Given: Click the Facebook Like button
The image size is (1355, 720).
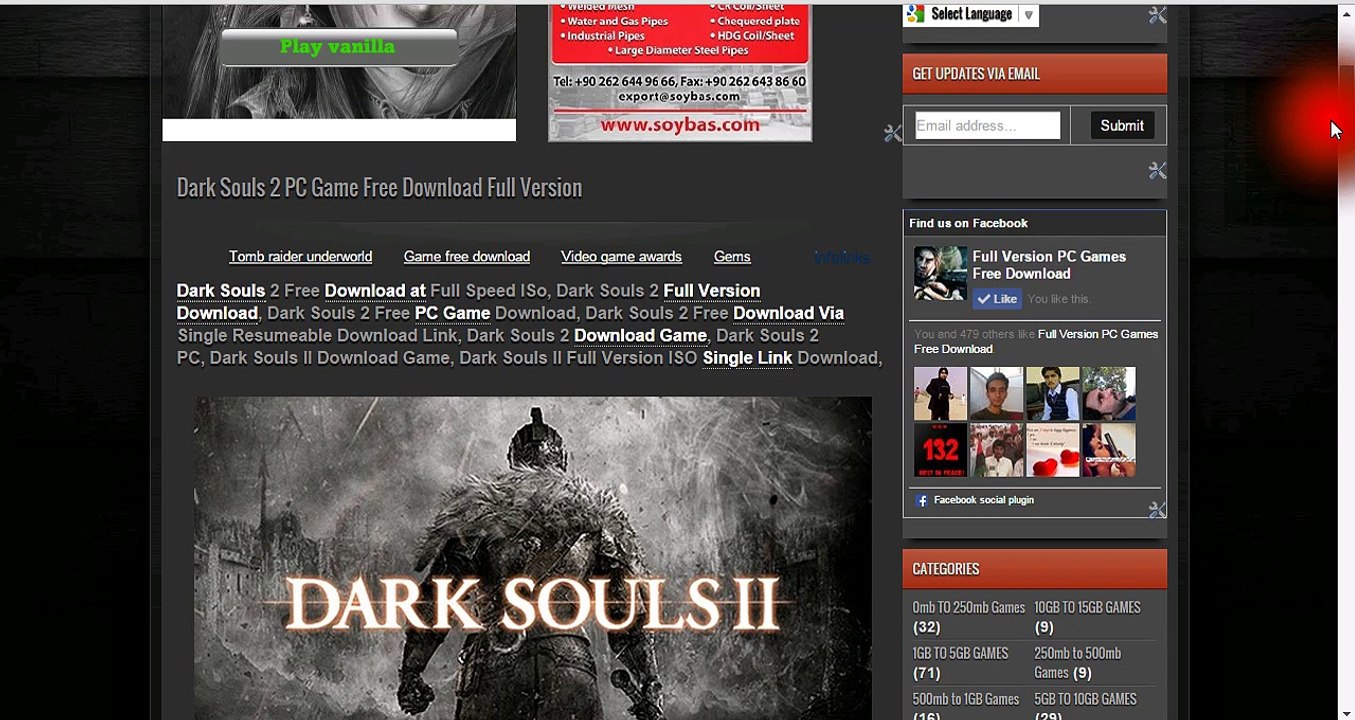Looking at the screenshot, I should pyautogui.click(x=996, y=299).
